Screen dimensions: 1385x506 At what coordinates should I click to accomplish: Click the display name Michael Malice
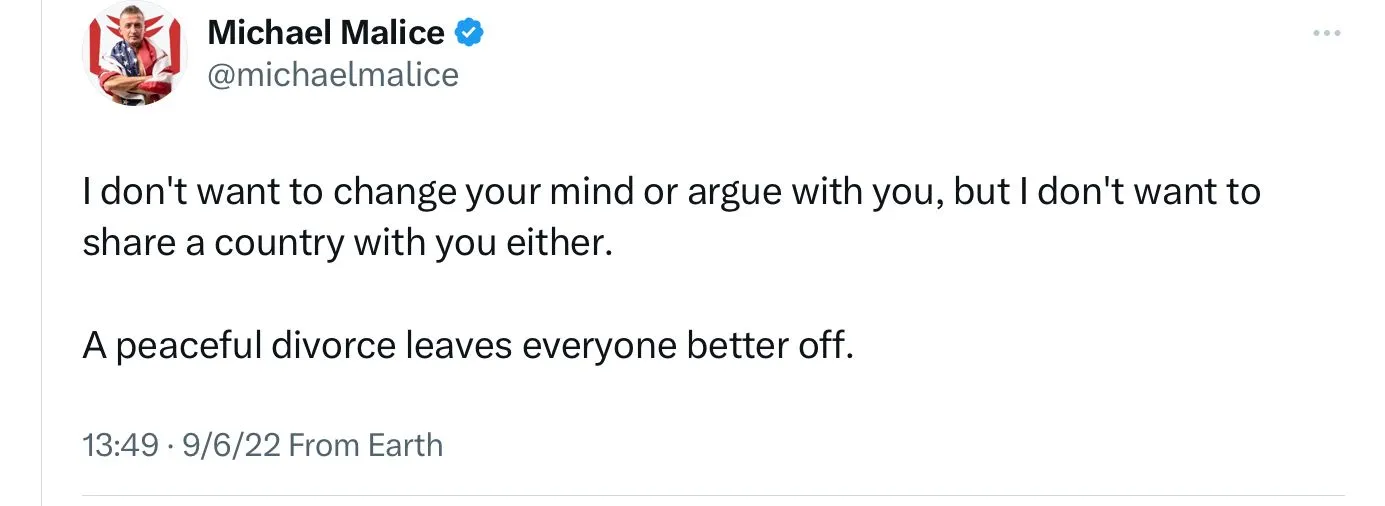click(325, 33)
